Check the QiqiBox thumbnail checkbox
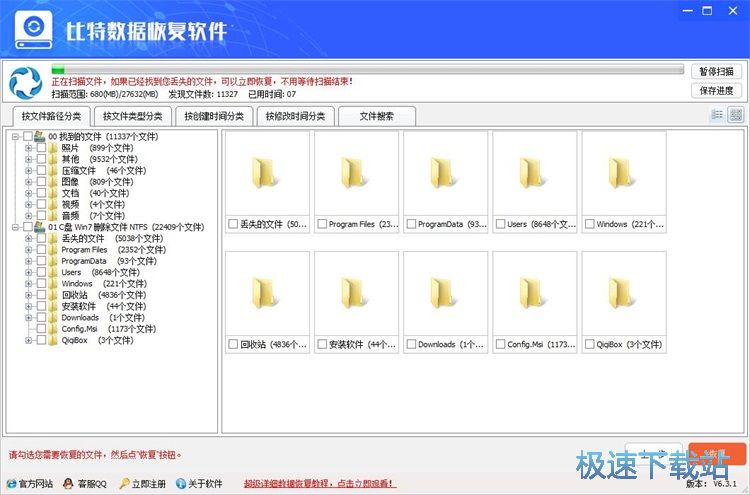The image size is (750, 495). pyautogui.click(x=590, y=344)
